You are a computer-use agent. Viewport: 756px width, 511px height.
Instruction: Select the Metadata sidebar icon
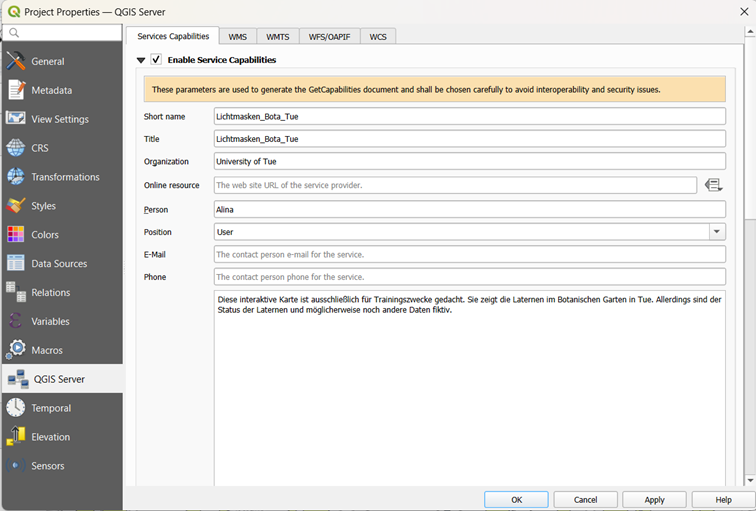pos(16,90)
